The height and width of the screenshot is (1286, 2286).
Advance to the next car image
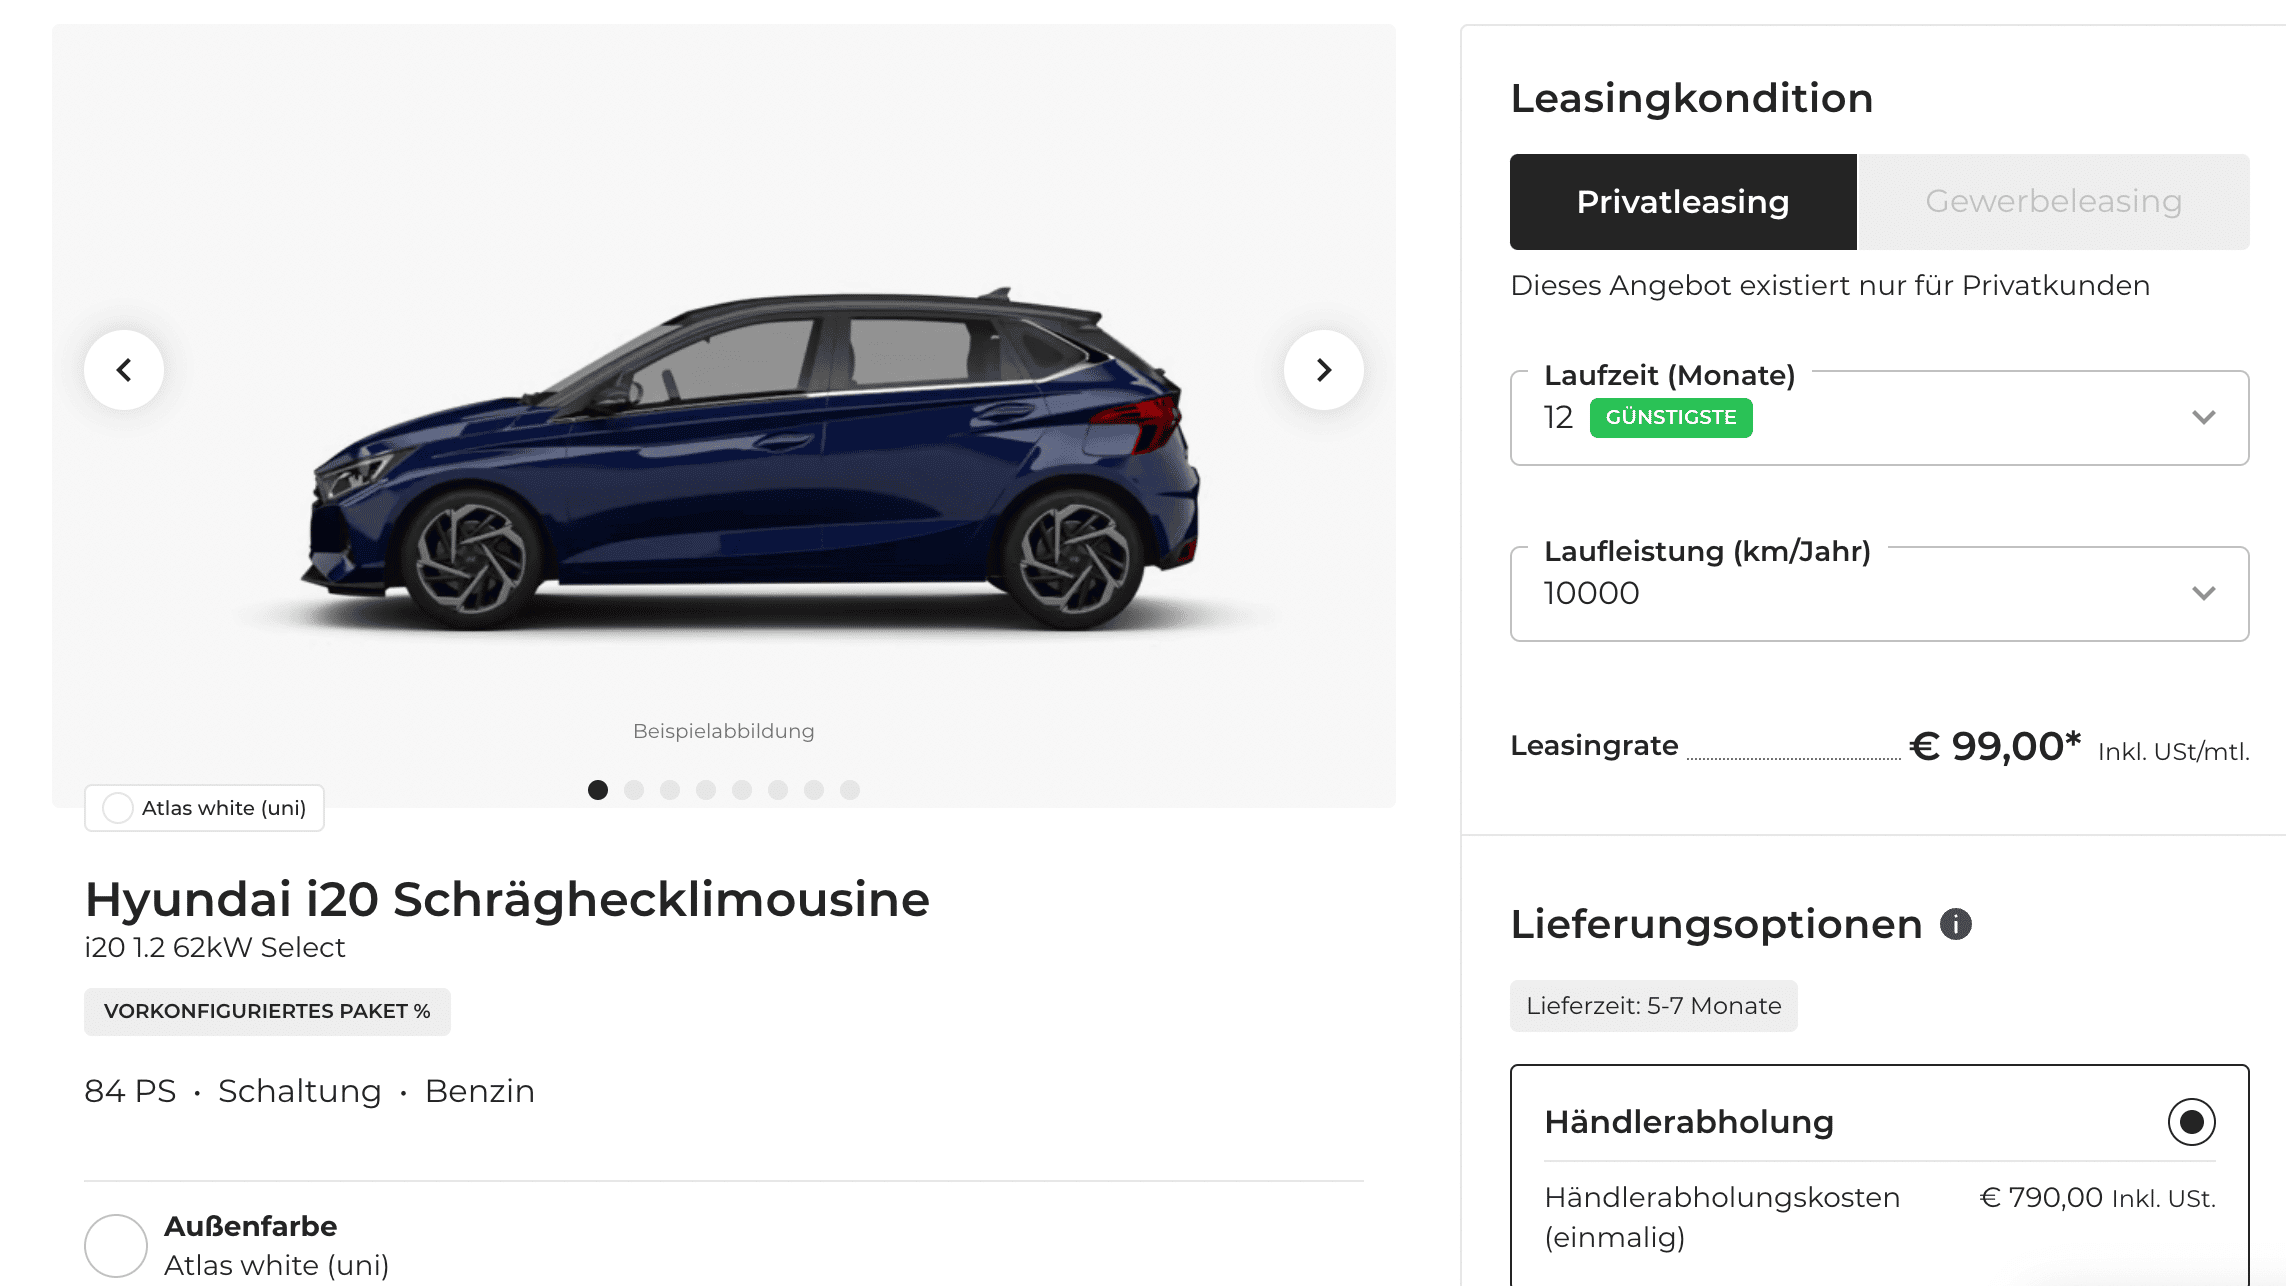pyautogui.click(x=1323, y=370)
